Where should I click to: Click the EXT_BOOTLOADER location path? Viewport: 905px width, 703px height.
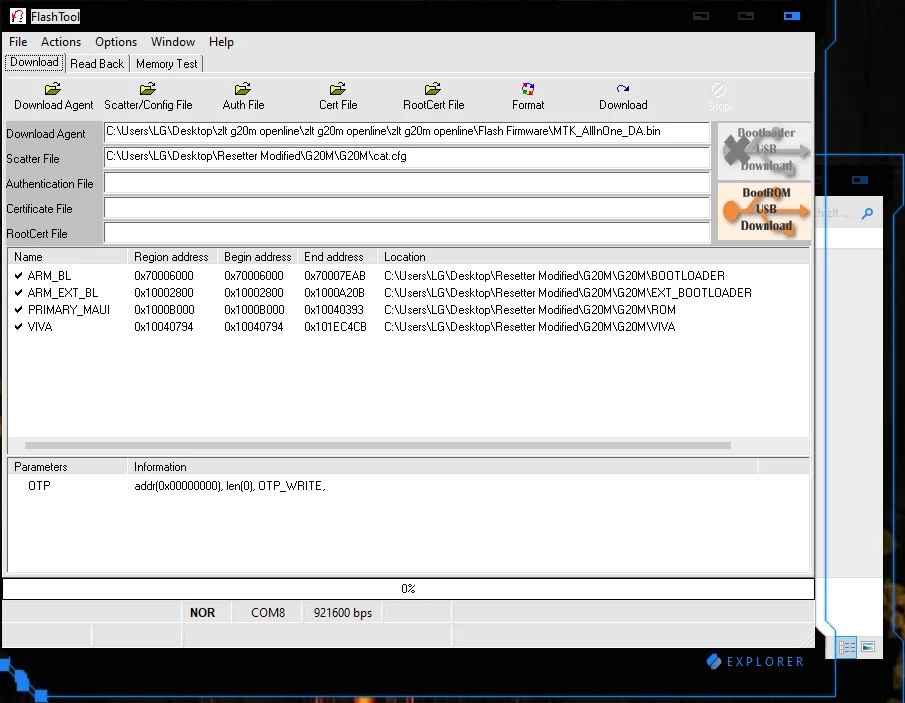(568, 293)
